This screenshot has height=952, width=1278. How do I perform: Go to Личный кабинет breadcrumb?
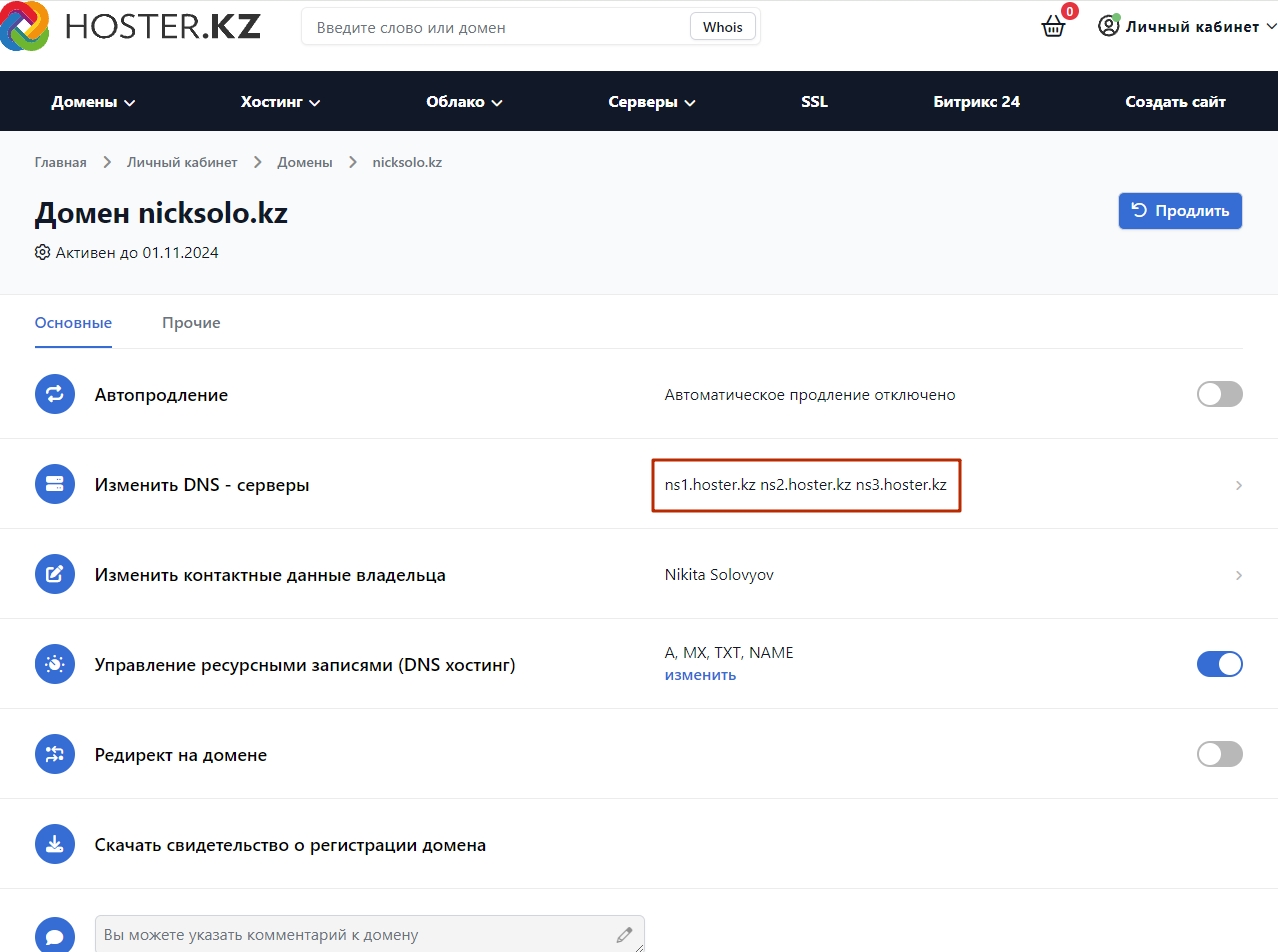pos(182,162)
